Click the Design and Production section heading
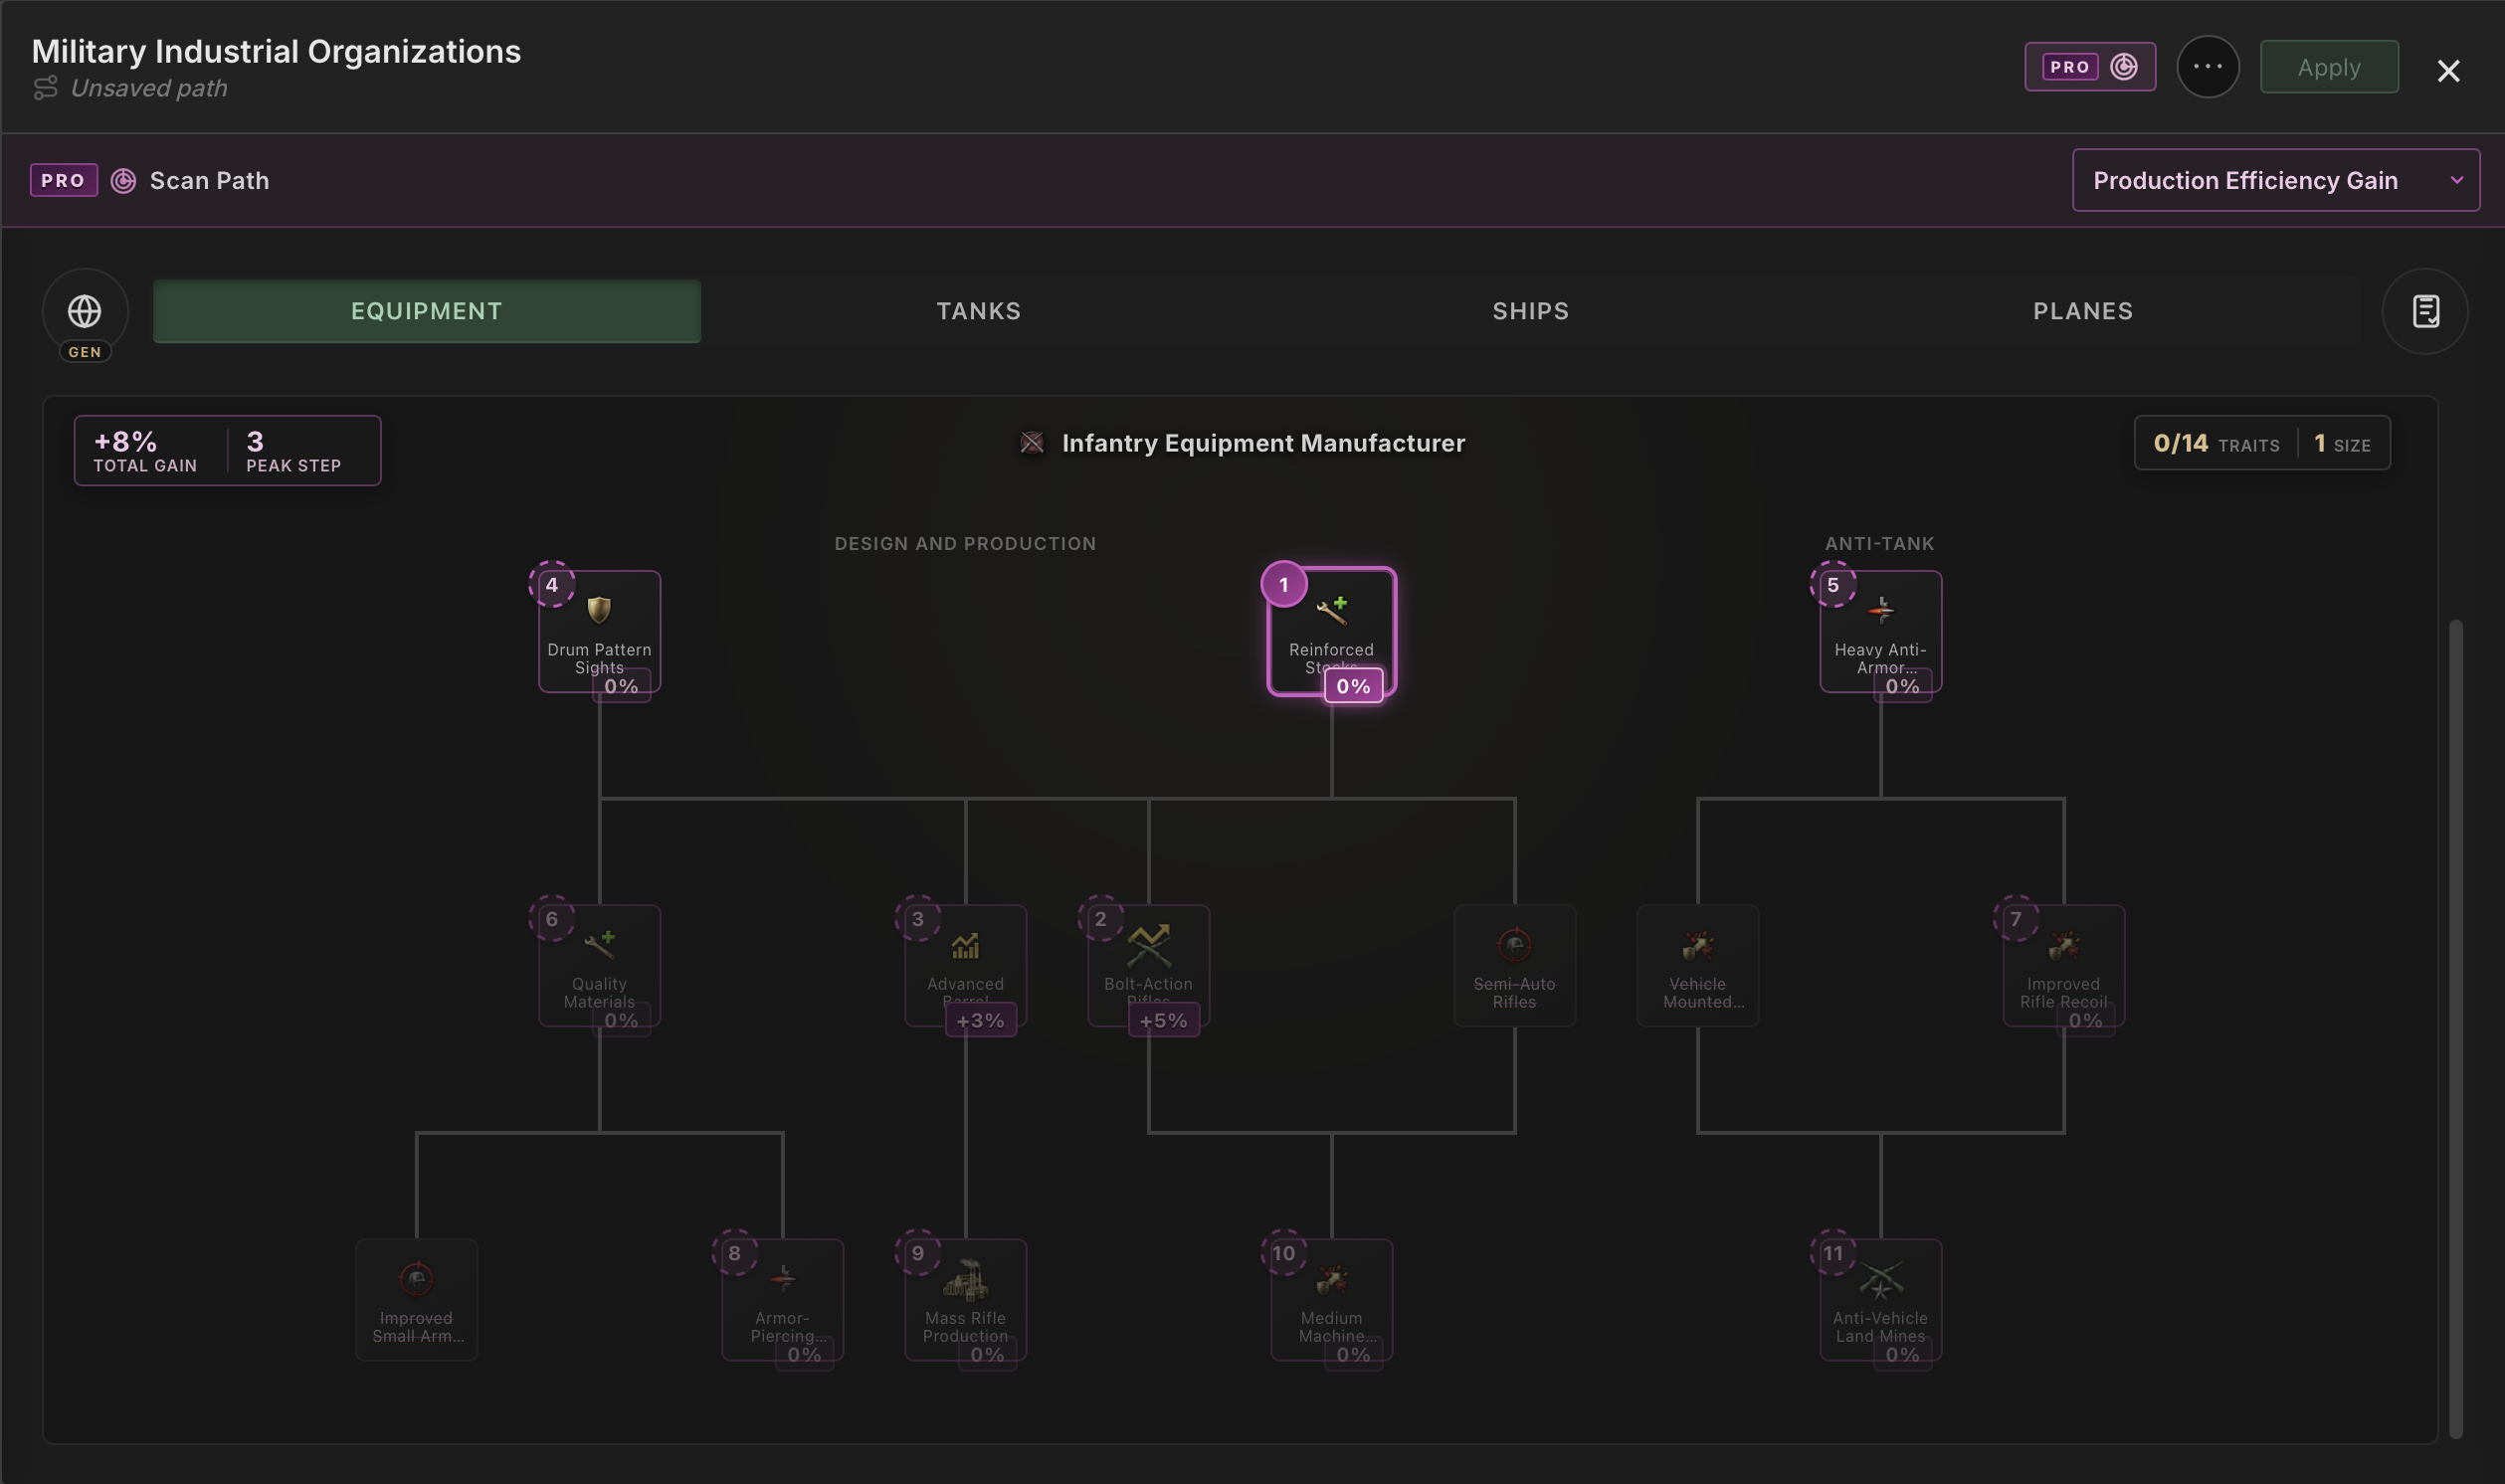 (965, 544)
